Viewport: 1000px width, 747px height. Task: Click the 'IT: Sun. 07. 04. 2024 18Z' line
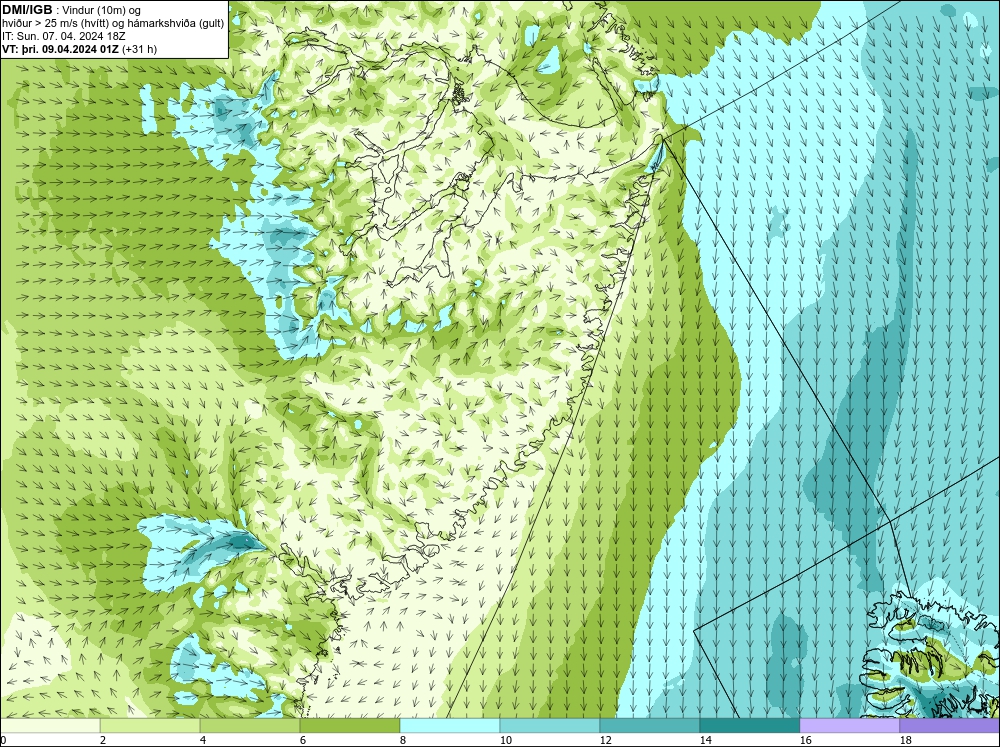pyautogui.click(x=64, y=36)
